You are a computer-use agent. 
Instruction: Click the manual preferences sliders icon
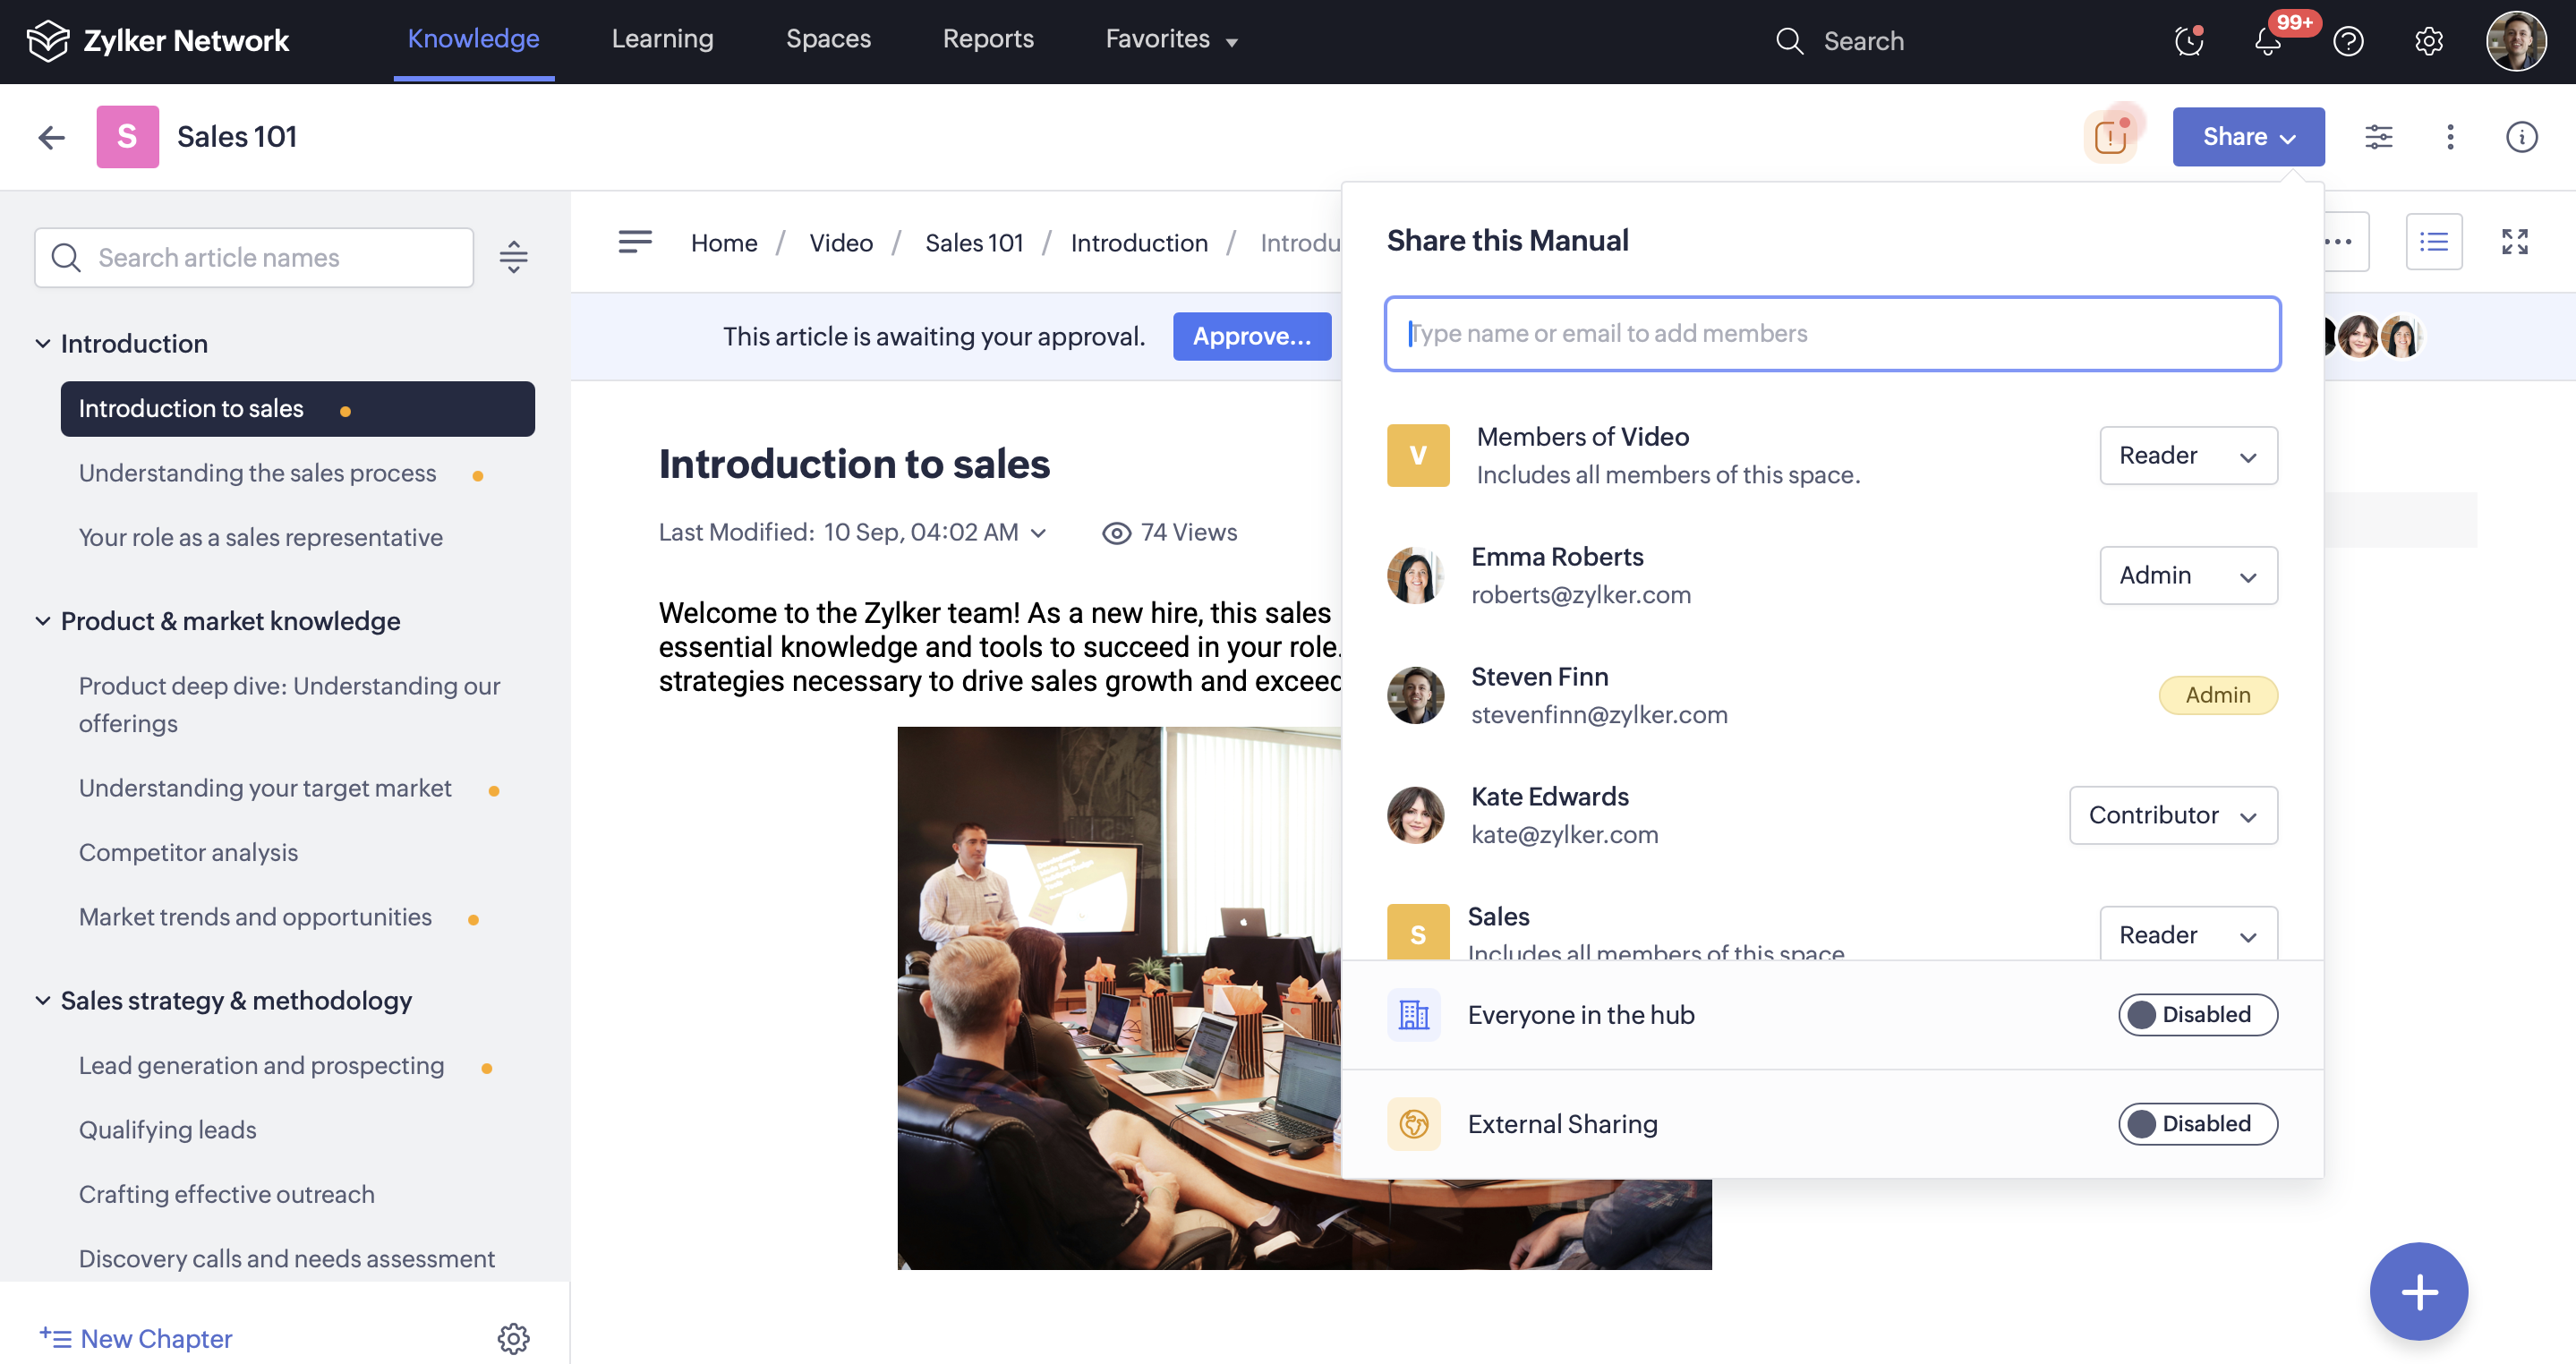2378,137
